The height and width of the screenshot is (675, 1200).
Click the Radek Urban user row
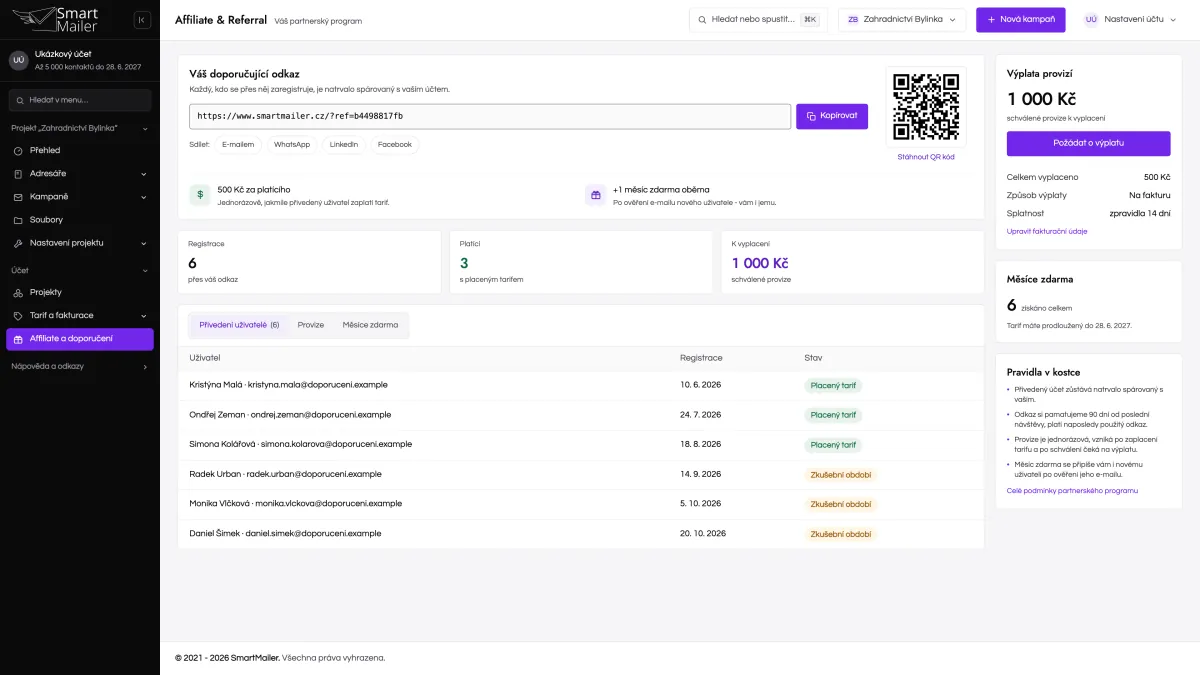tap(581, 474)
